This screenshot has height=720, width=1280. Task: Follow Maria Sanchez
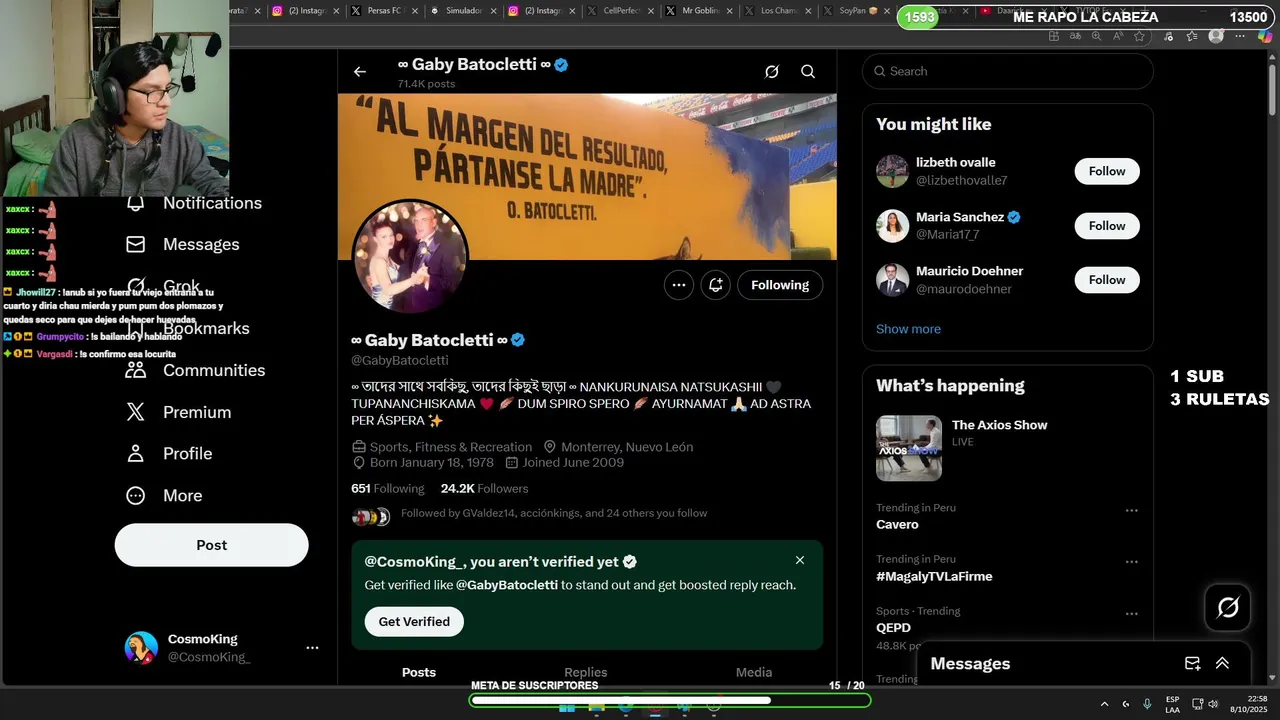(1107, 226)
